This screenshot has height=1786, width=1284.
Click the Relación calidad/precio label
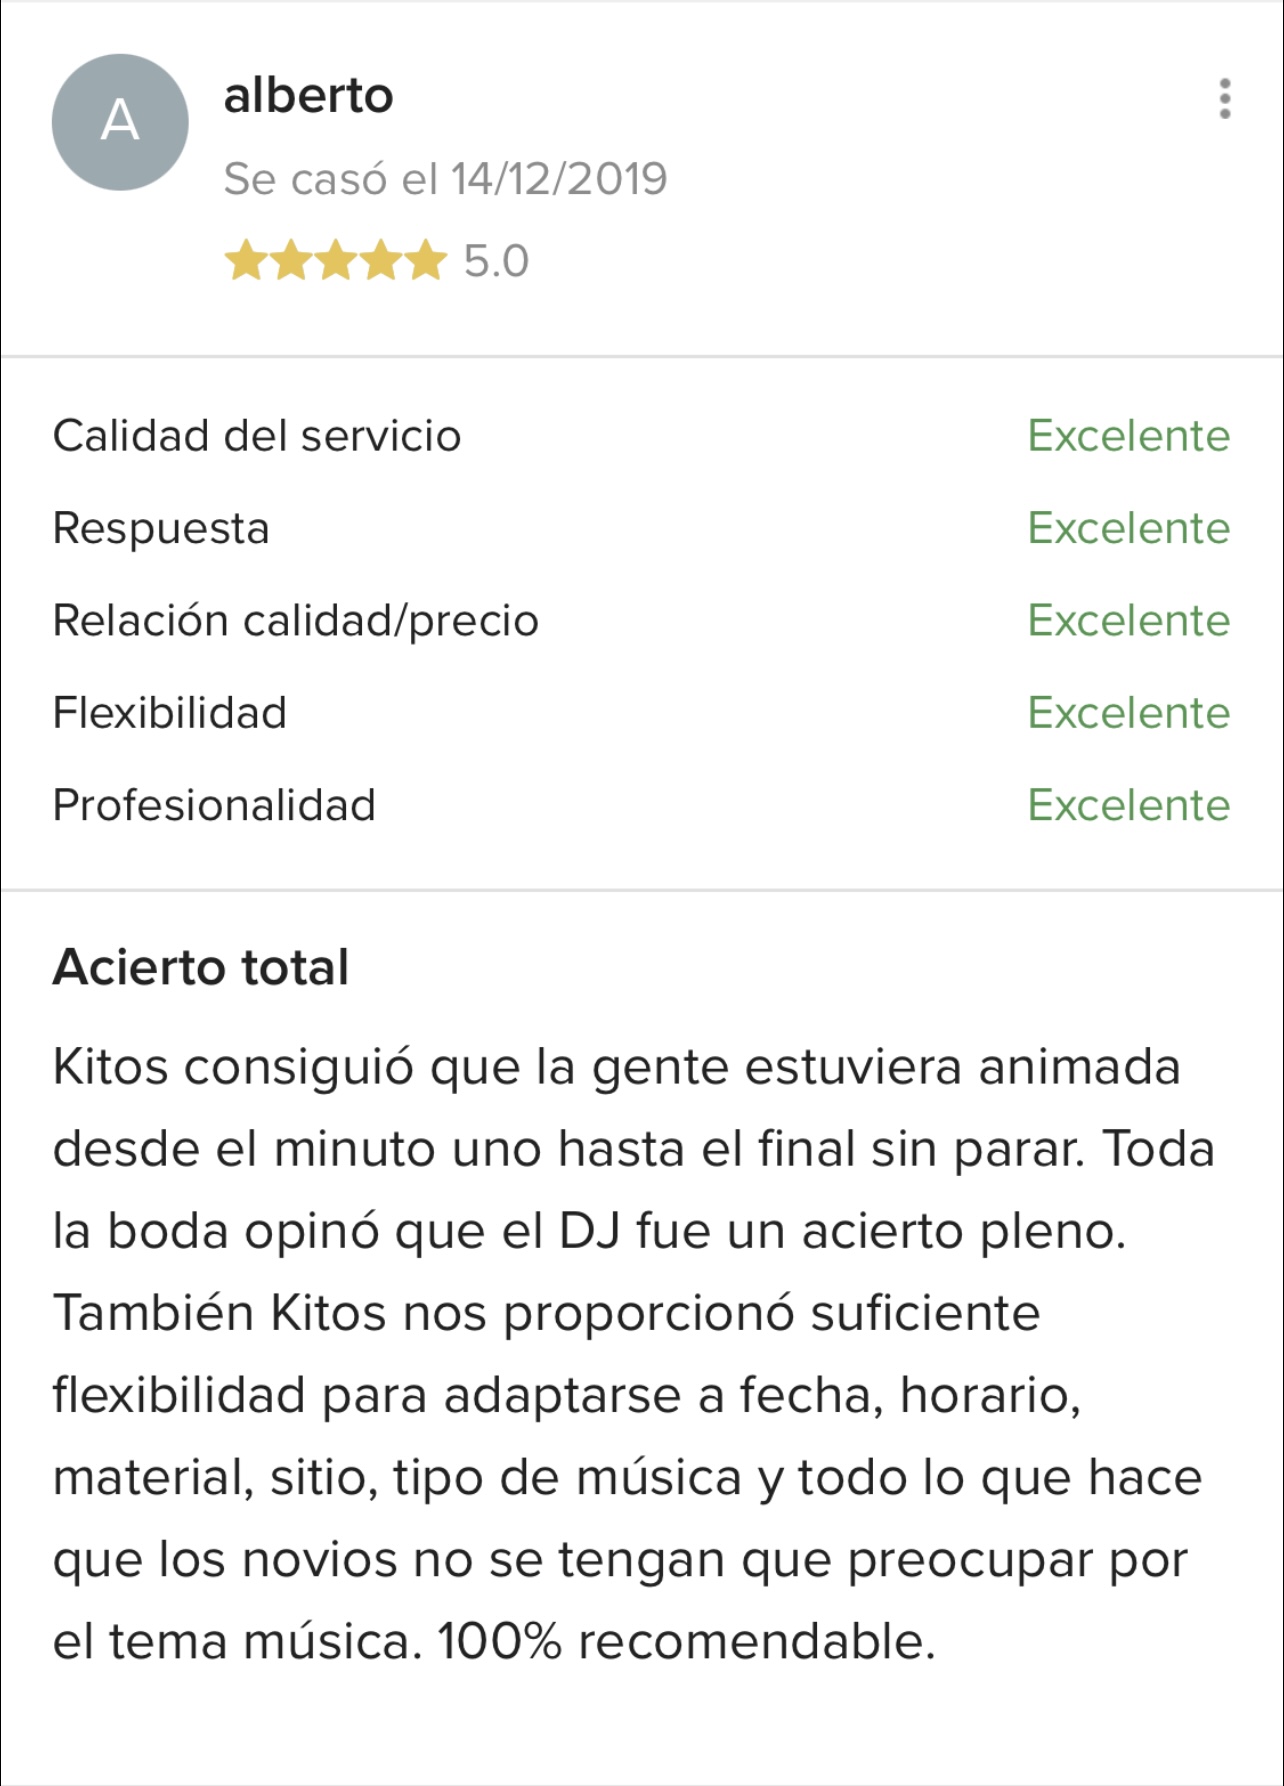pos(296,621)
